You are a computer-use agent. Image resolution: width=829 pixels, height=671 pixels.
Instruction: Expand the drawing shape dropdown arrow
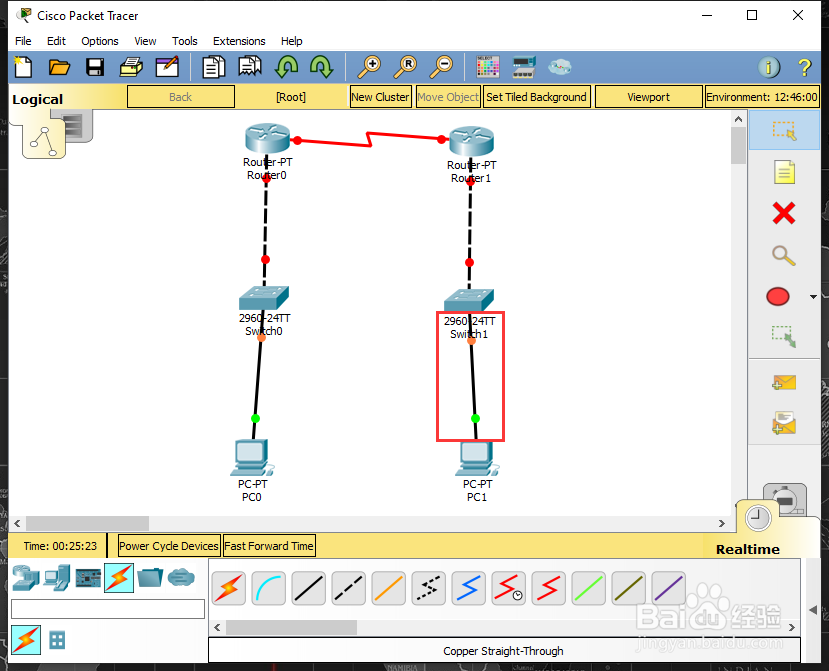click(x=813, y=297)
